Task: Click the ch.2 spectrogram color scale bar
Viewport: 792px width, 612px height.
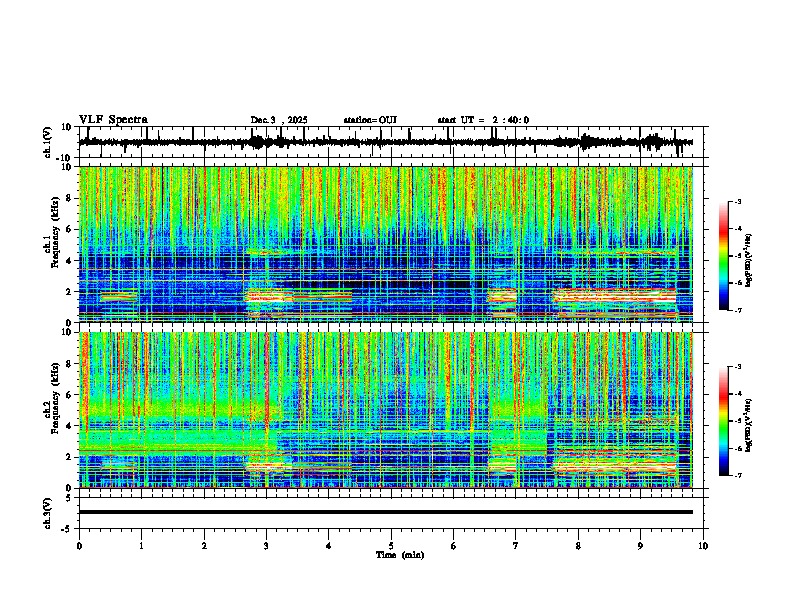Action: [x=723, y=421]
